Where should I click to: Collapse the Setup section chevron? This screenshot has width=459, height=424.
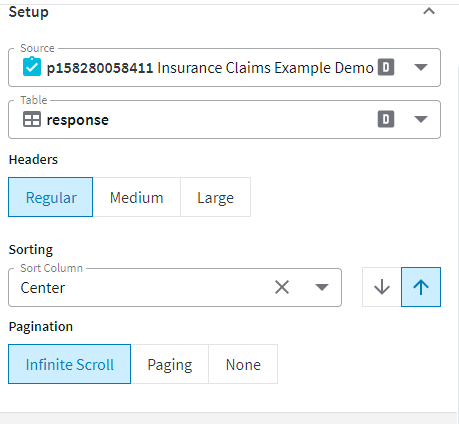[x=429, y=11]
